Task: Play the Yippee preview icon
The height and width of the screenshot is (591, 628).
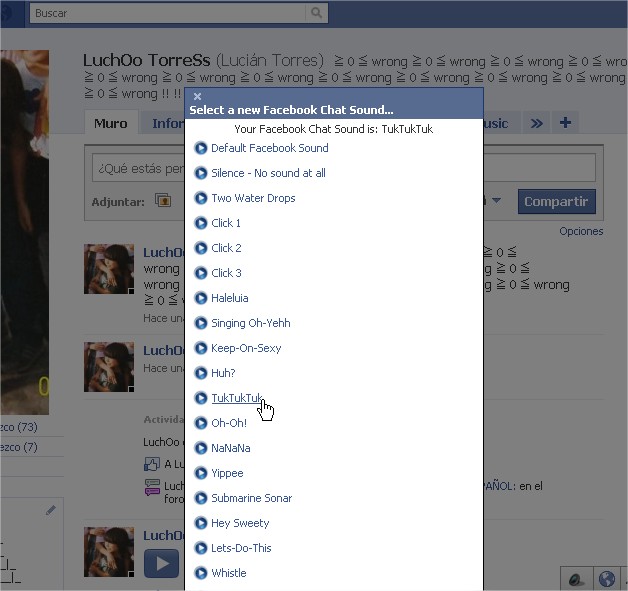Action: coord(201,473)
